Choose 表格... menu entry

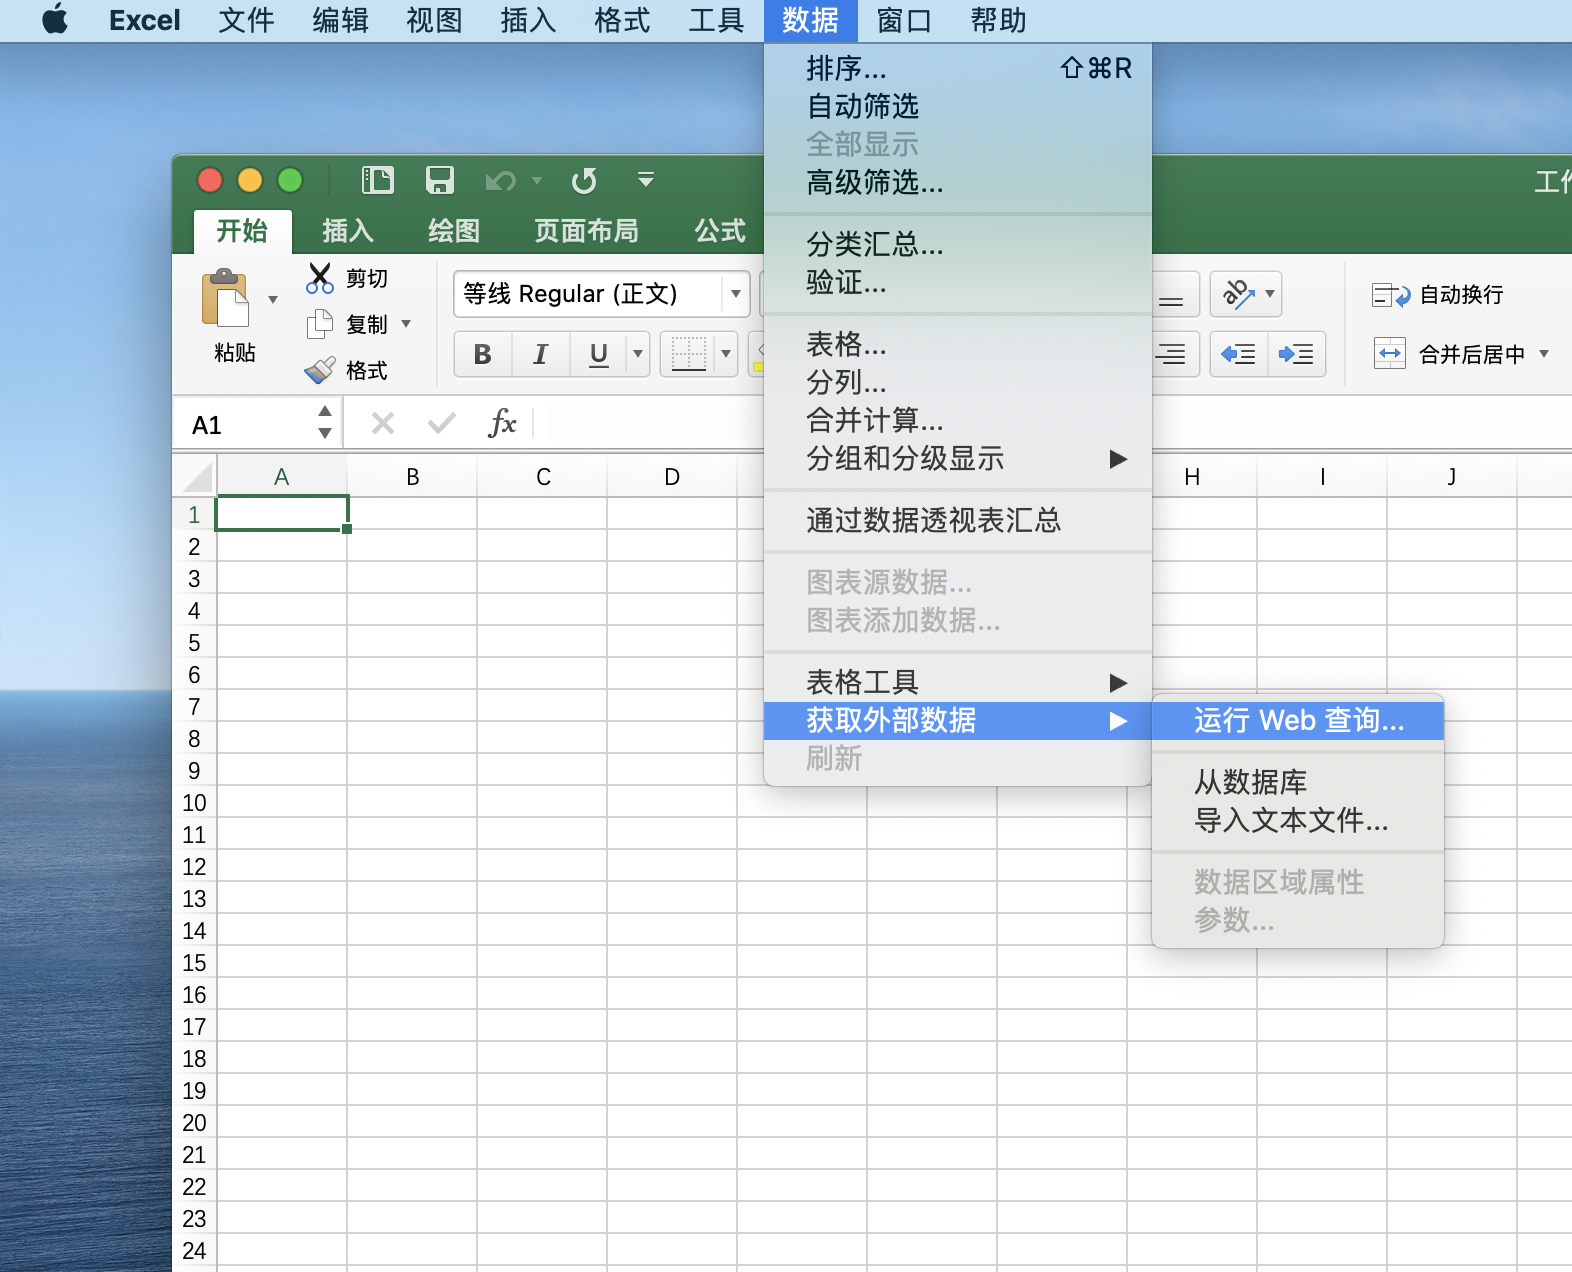(x=958, y=344)
